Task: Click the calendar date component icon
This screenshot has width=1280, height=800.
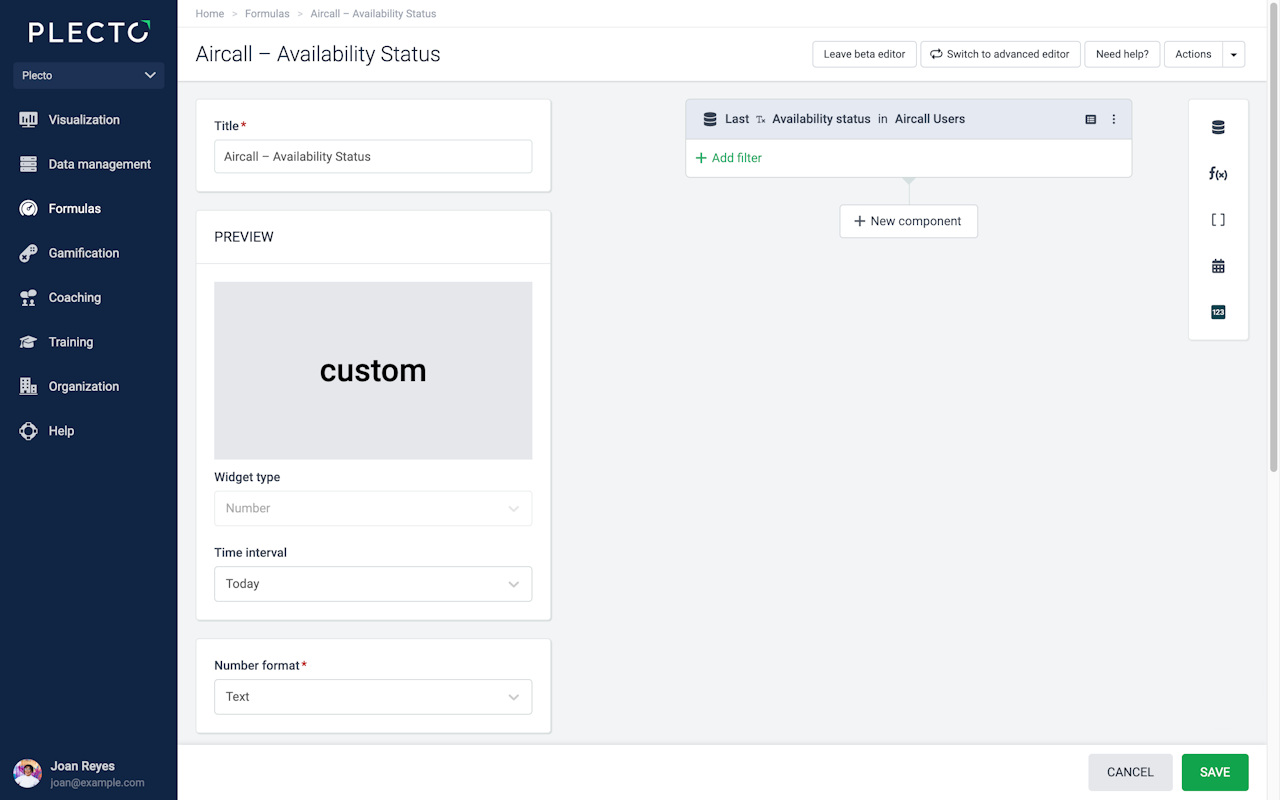Action: pos(1218,266)
